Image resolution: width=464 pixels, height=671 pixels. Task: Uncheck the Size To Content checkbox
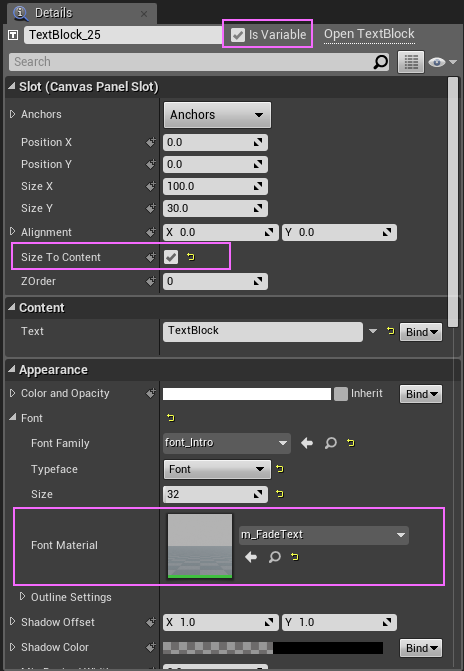click(171, 257)
